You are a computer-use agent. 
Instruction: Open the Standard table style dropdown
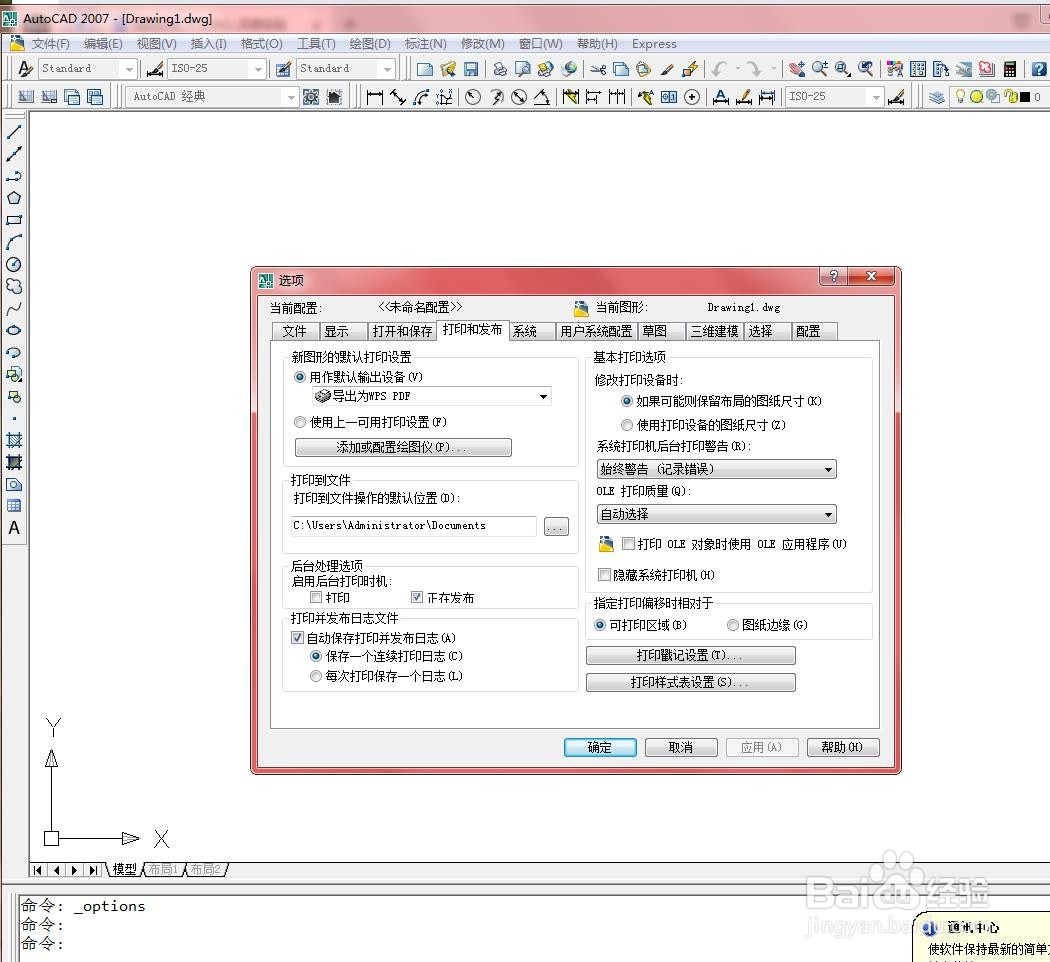[346, 68]
